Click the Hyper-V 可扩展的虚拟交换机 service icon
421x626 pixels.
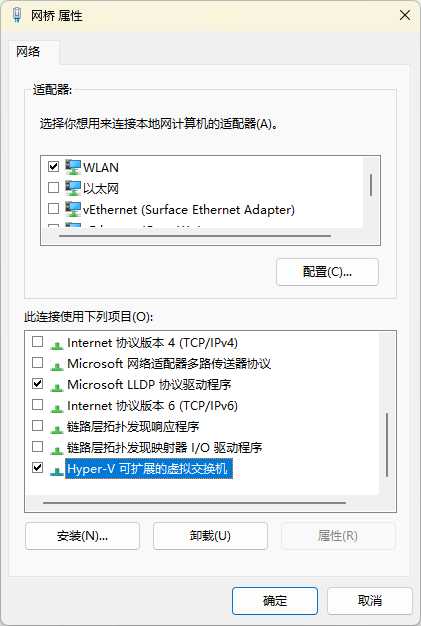click(57, 470)
